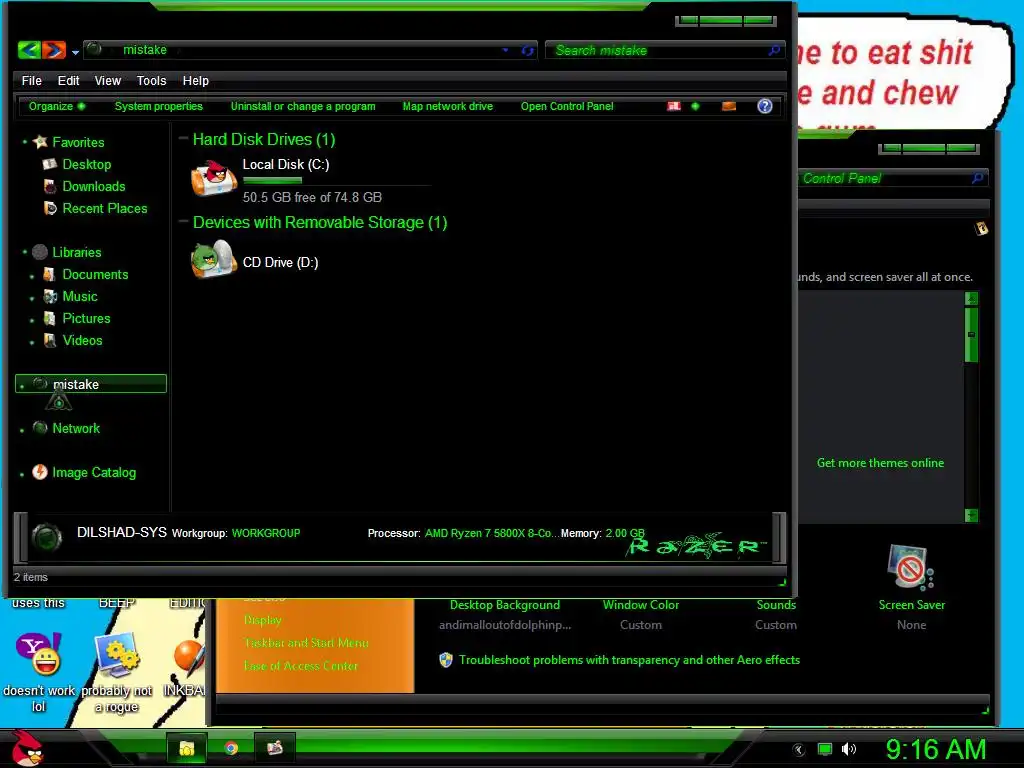Toggle the preview pane icon
This screenshot has width=1024, height=768.
729,106
